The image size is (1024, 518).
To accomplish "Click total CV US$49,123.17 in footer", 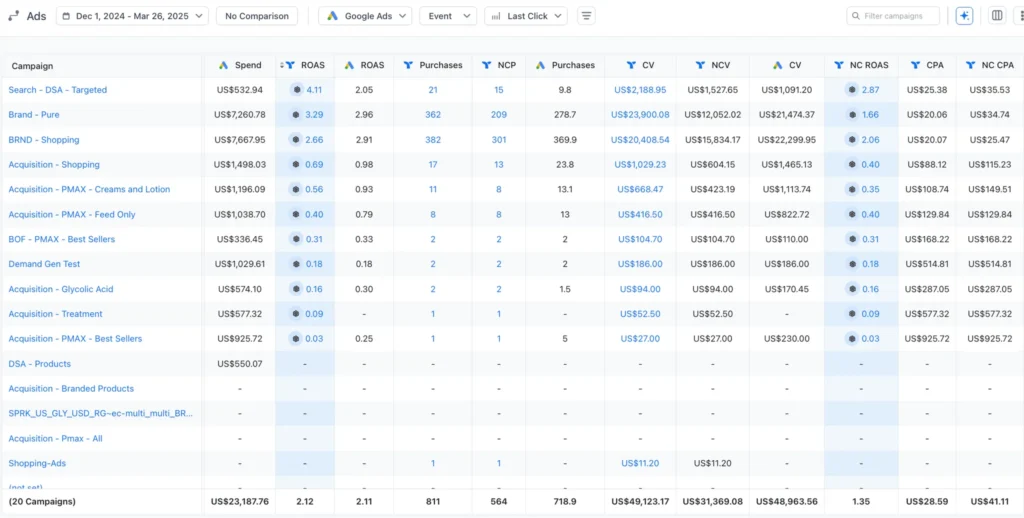I will click(x=640, y=502).
